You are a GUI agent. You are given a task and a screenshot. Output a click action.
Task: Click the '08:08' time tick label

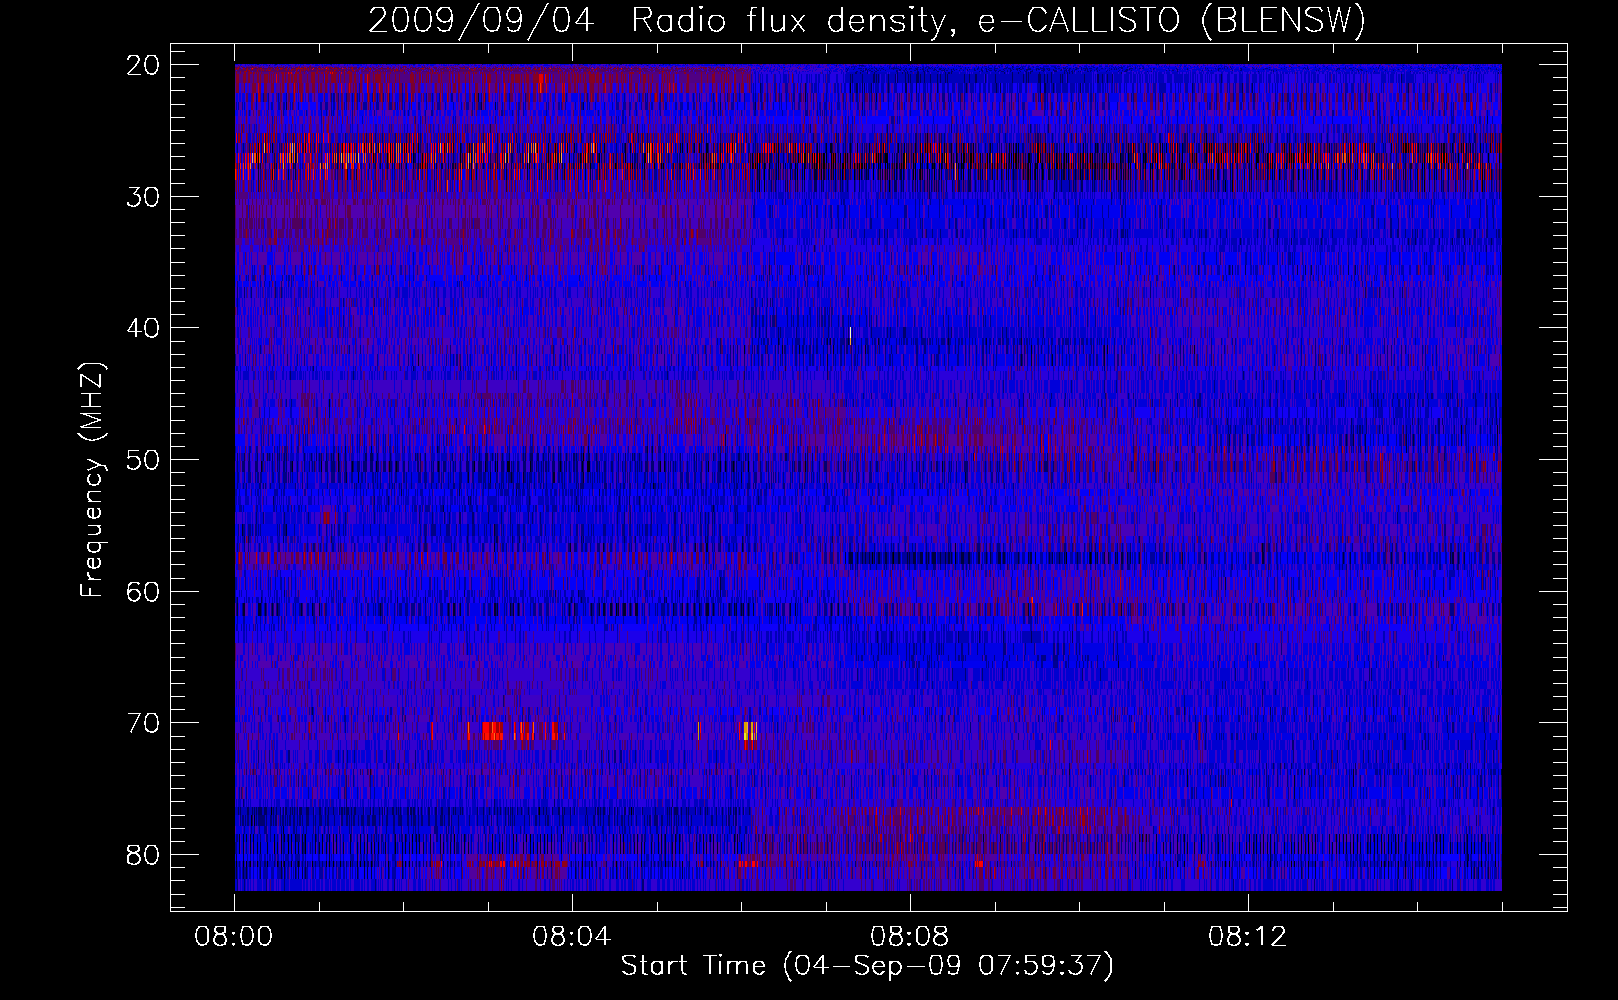(910, 937)
